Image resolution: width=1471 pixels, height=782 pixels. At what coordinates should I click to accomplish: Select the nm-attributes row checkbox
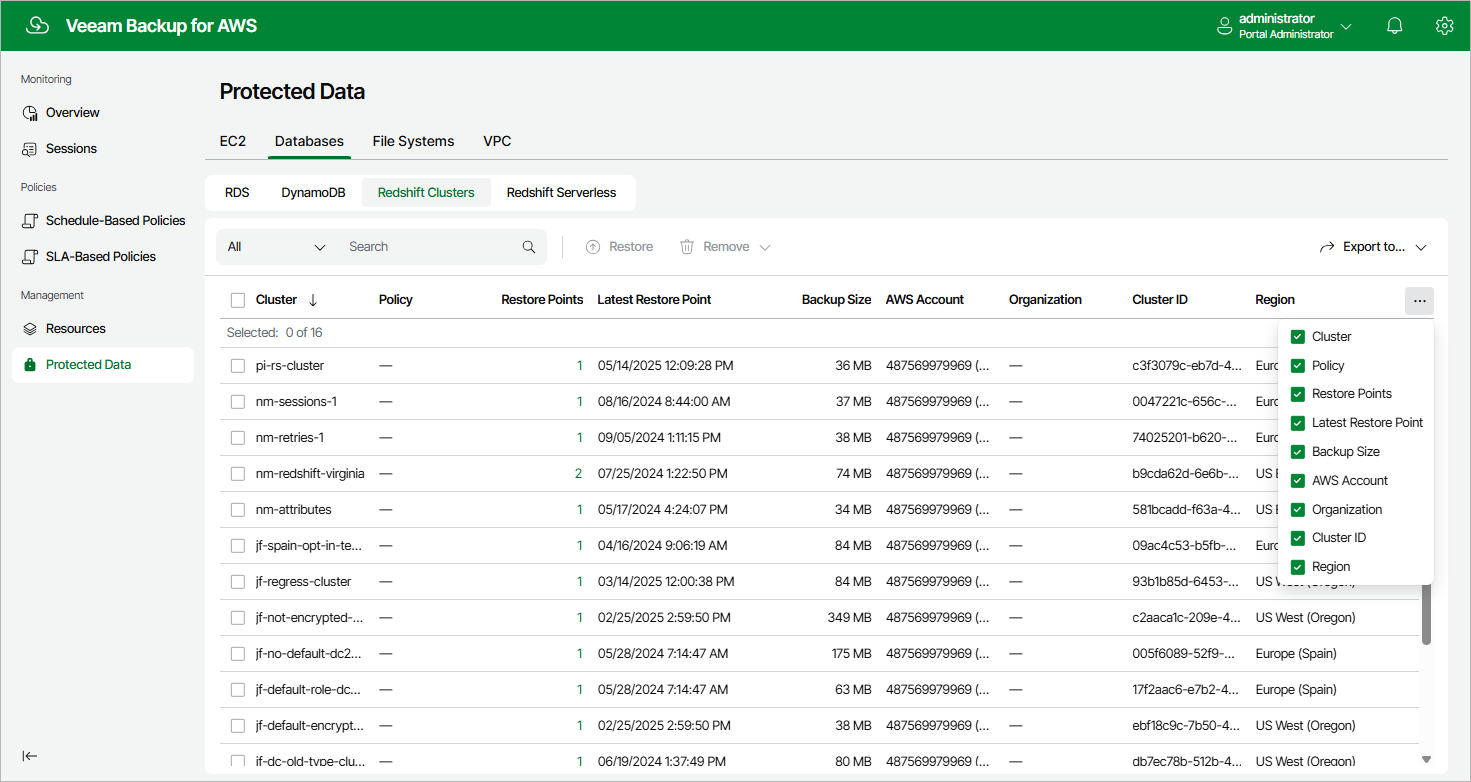(x=238, y=510)
